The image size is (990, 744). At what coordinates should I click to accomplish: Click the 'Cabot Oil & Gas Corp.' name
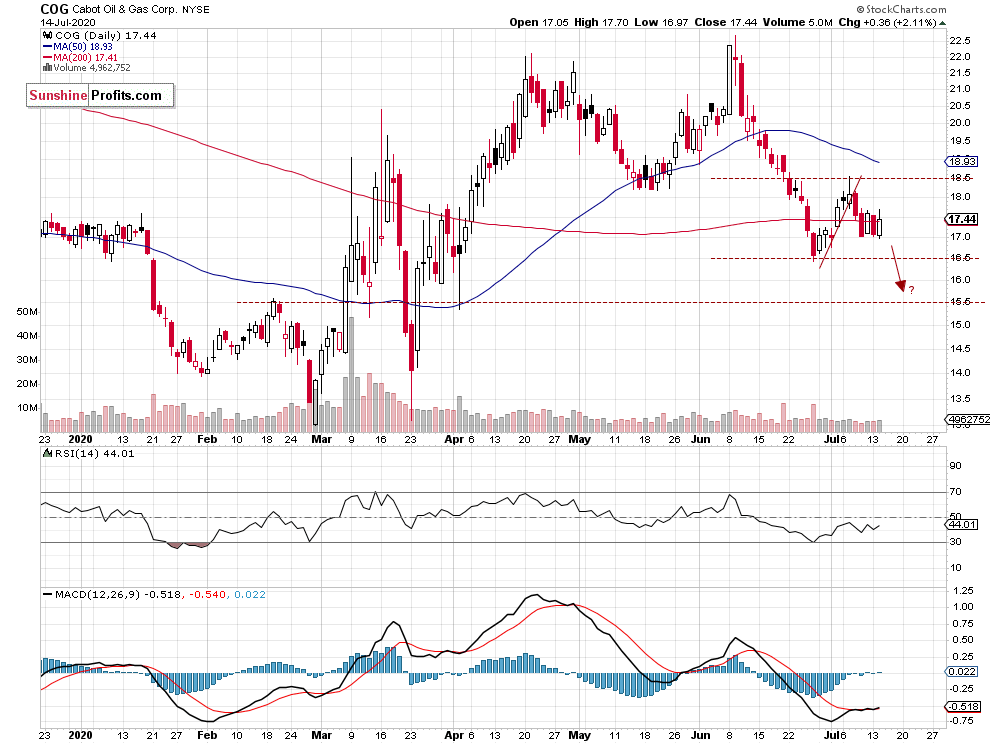pos(125,9)
